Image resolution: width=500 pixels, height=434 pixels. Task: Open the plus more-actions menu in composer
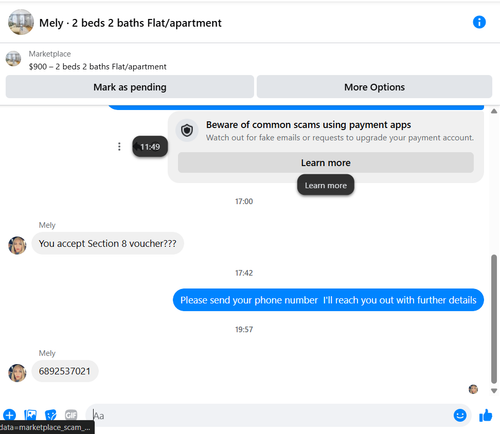9,415
